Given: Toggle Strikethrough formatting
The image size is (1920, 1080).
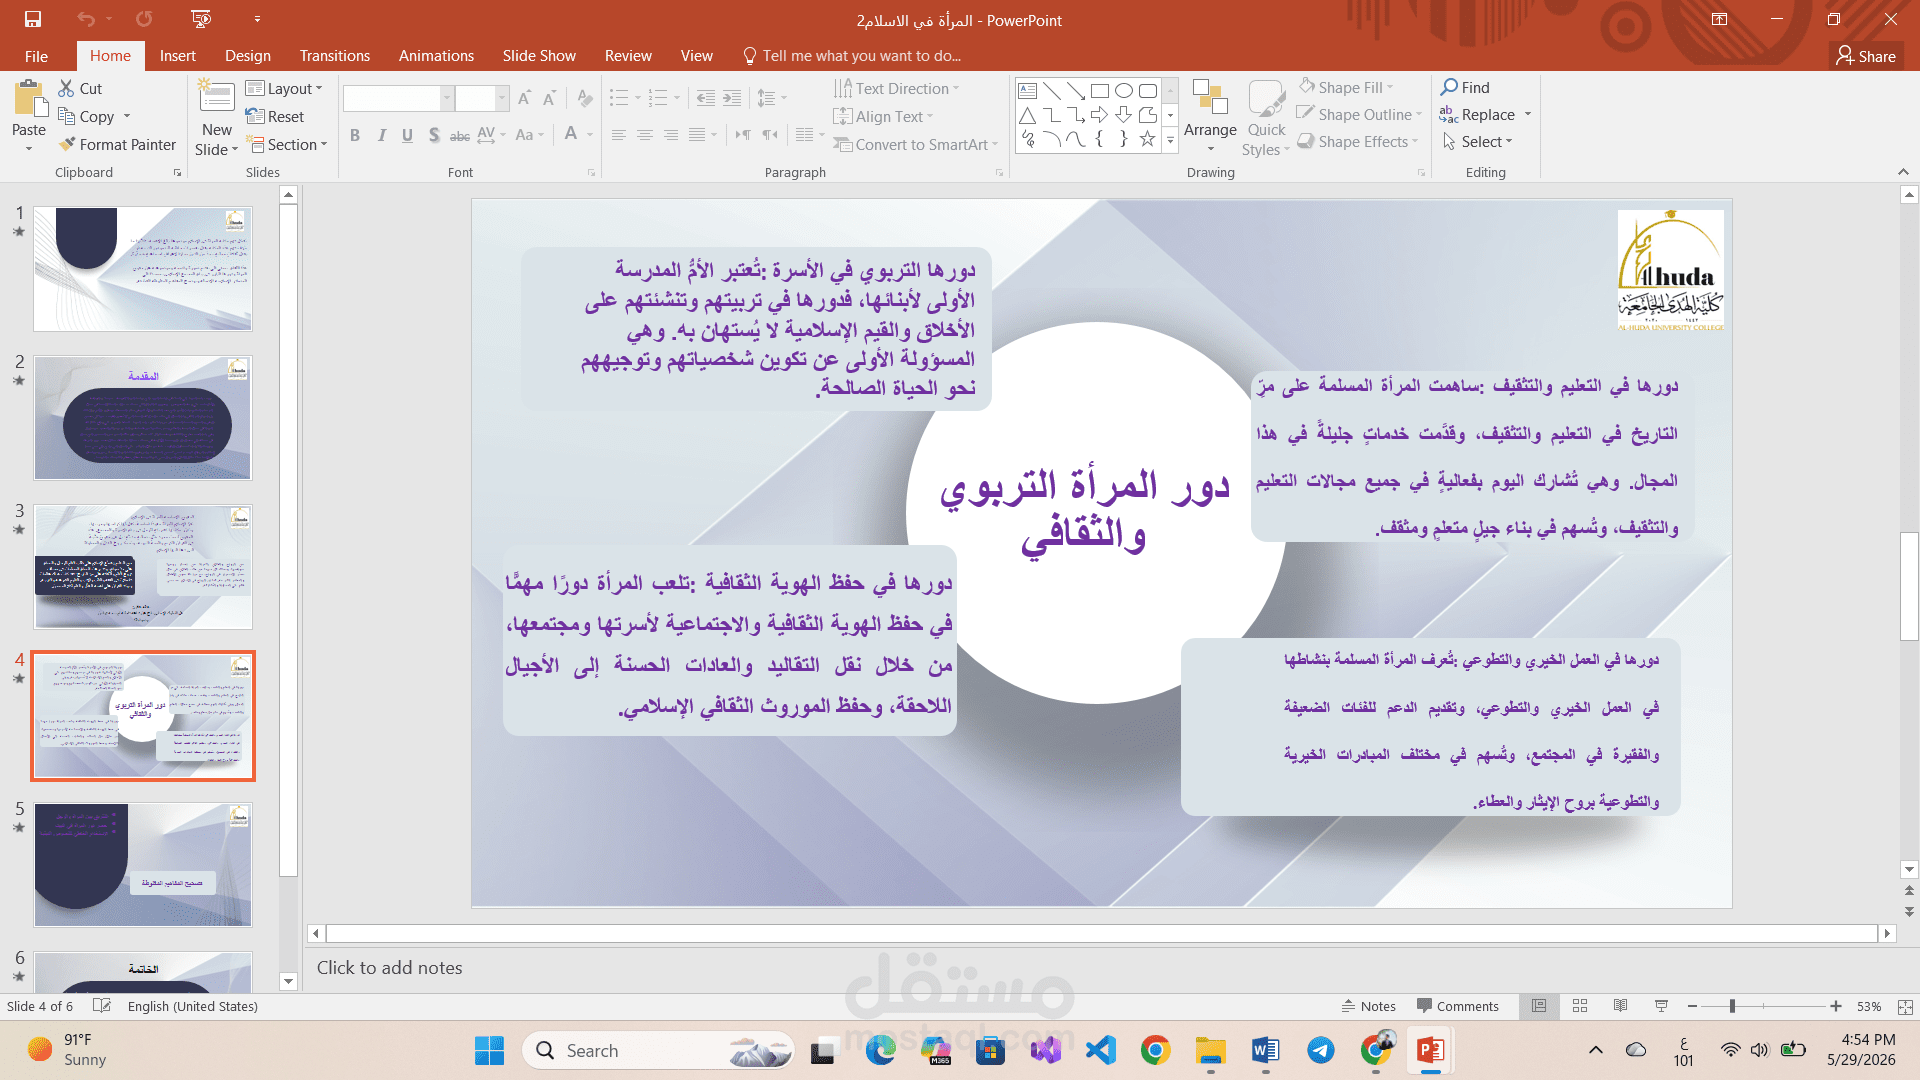Looking at the screenshot, I should click(460, 135).
